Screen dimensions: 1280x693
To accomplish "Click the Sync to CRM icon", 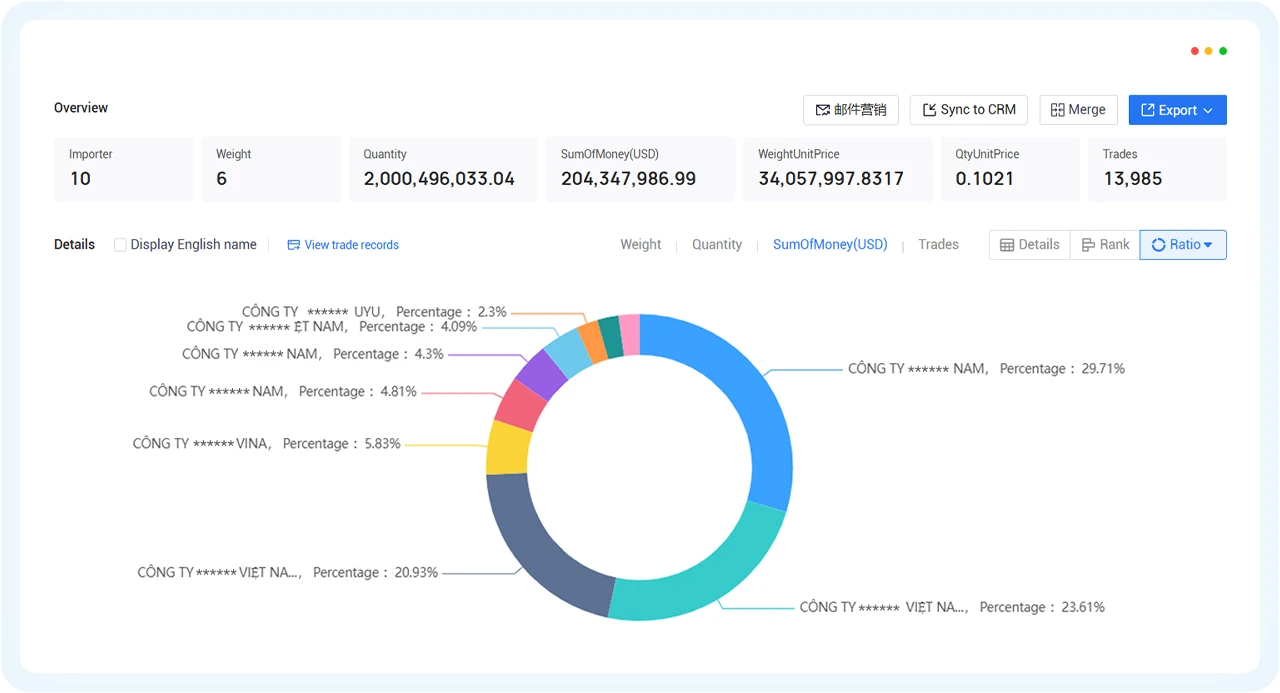I will tap(929, 110).
